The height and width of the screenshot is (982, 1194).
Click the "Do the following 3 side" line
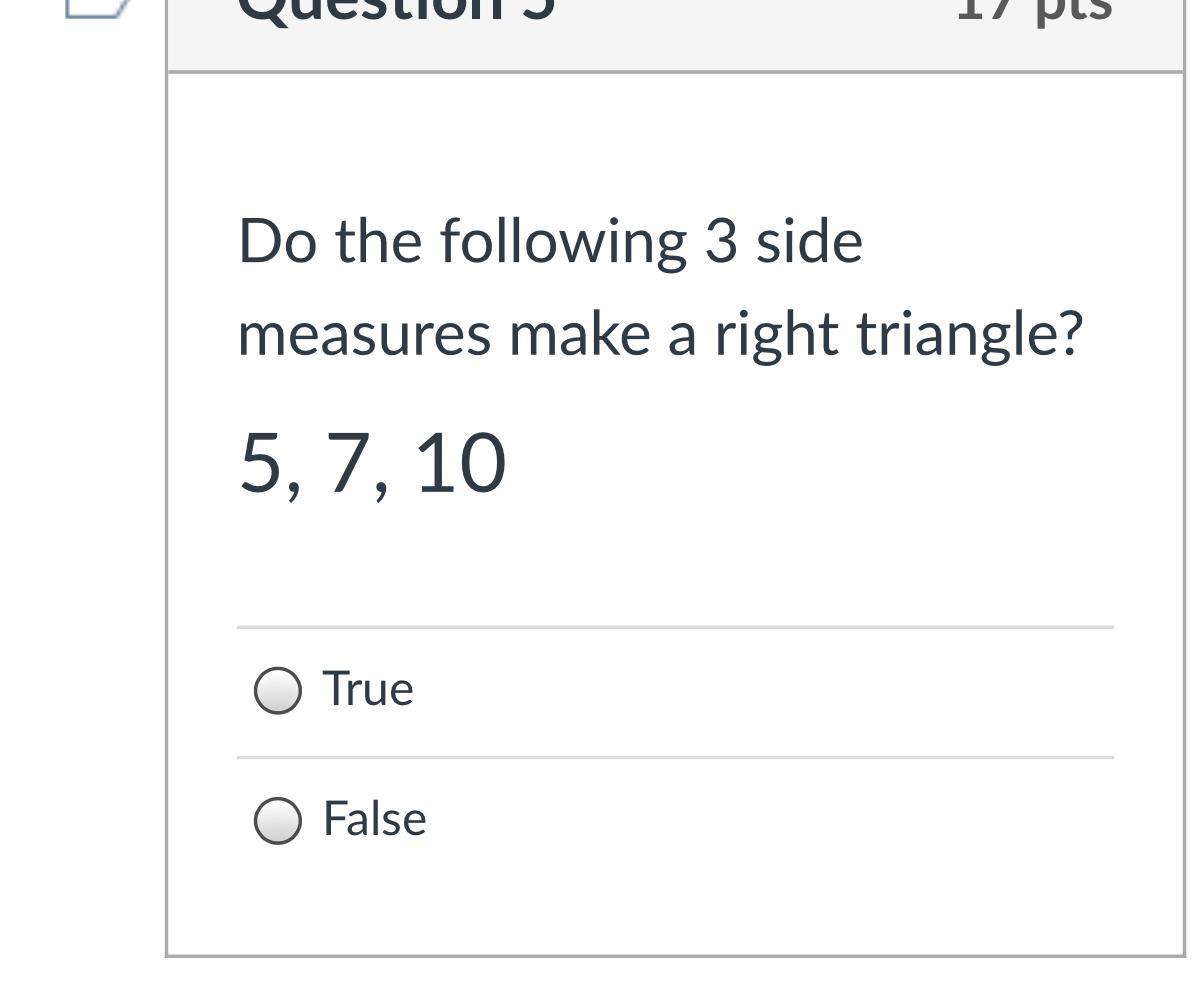pos(550,242)
